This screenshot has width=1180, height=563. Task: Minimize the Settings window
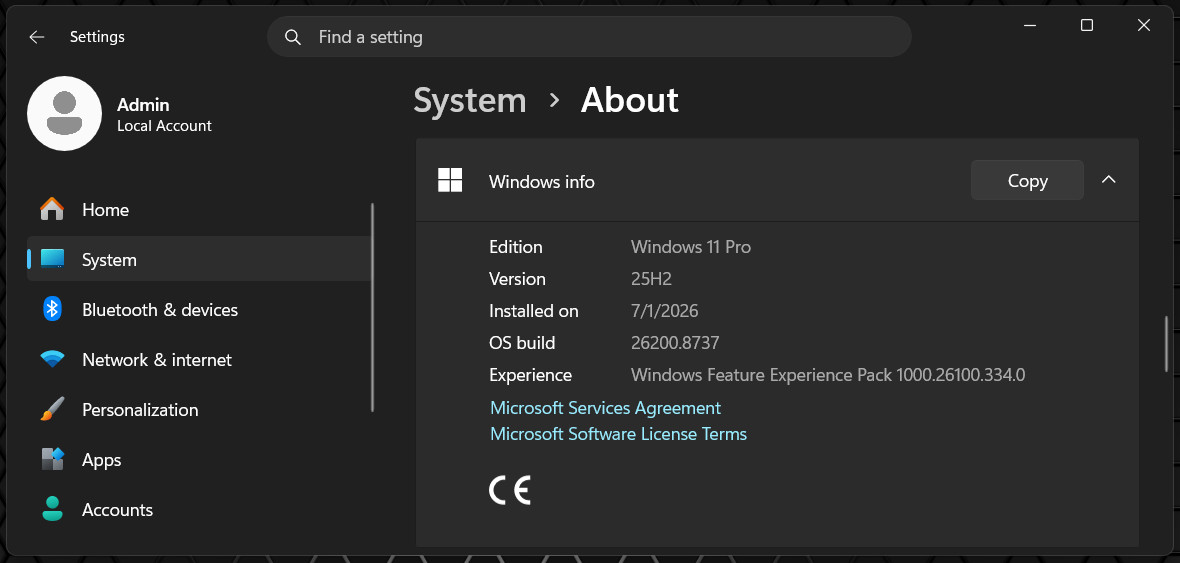1029,26
